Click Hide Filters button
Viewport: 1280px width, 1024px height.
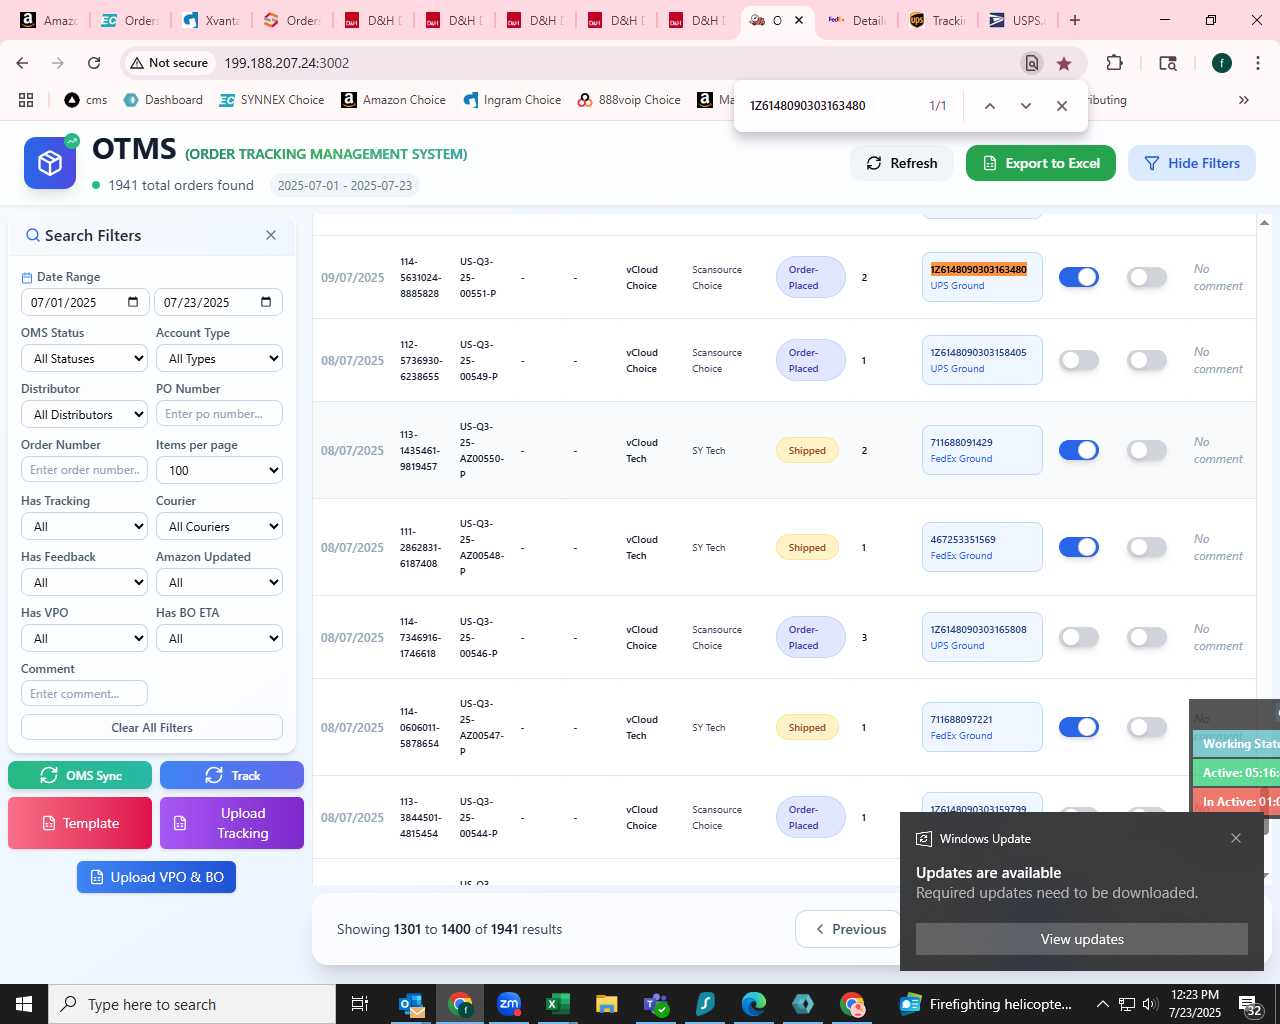click(1192, 163)
